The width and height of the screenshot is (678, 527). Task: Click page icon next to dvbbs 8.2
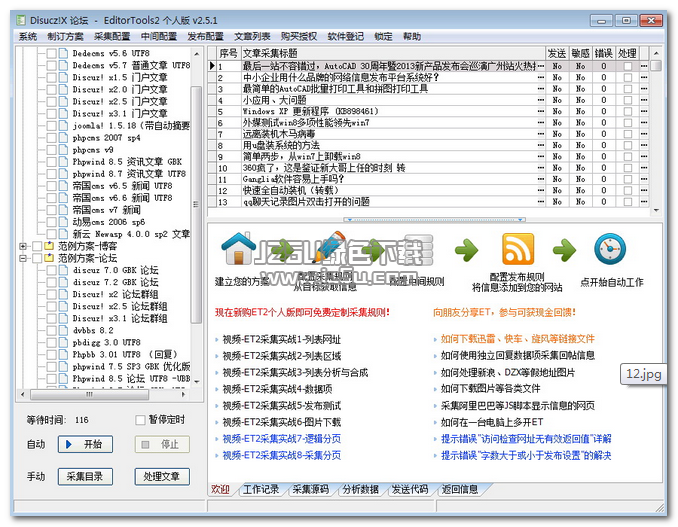pyautogui.click(x=64, y=330)
